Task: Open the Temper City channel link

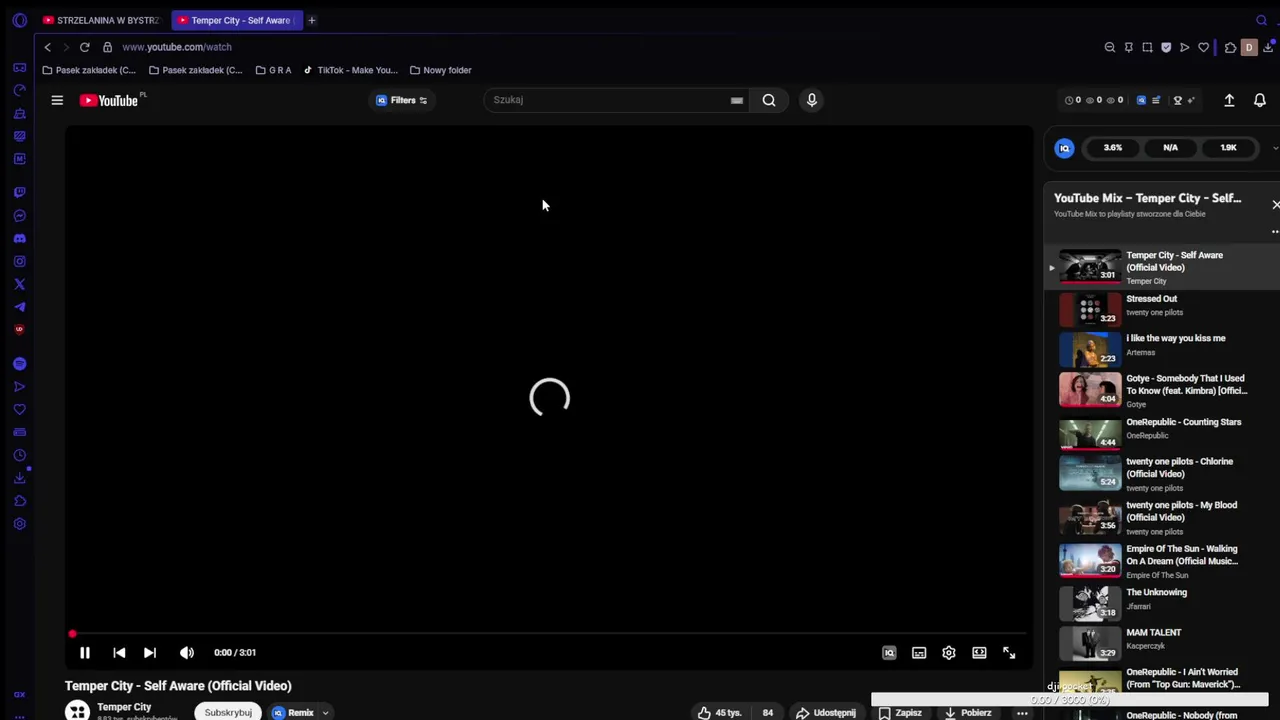Action: point(124,707)
